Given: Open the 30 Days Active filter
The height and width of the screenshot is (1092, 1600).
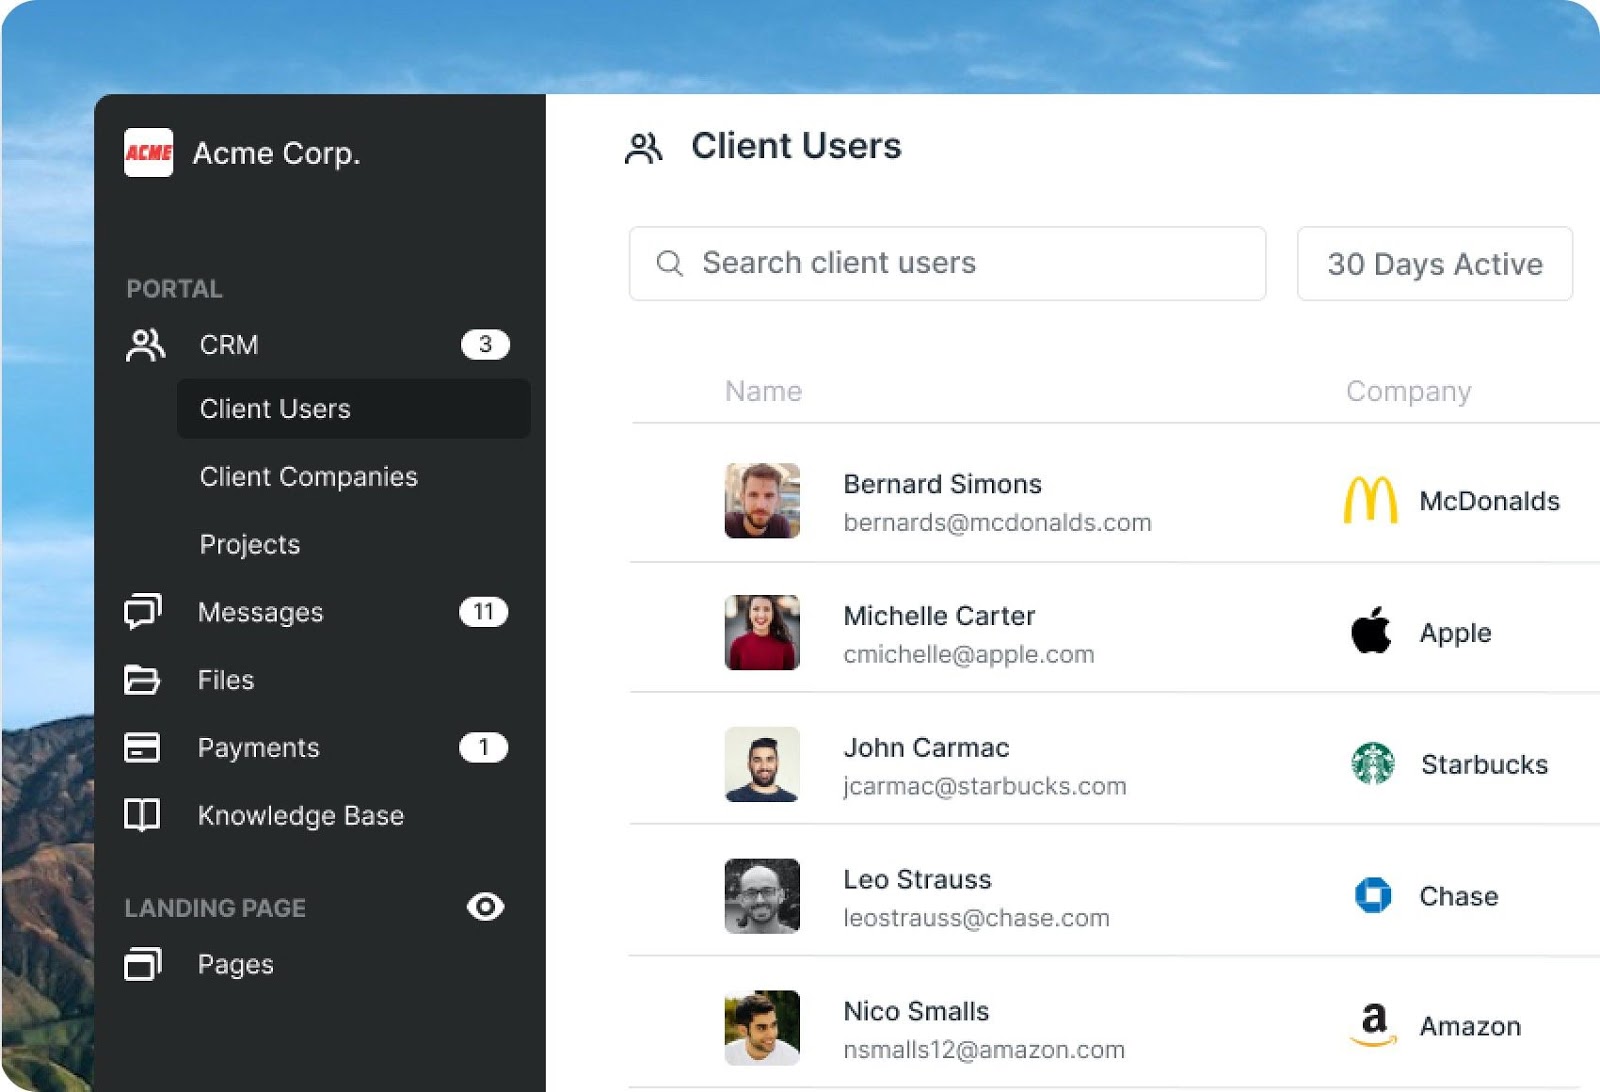Looking at the screenshot, I should (x=1434, y=264).
